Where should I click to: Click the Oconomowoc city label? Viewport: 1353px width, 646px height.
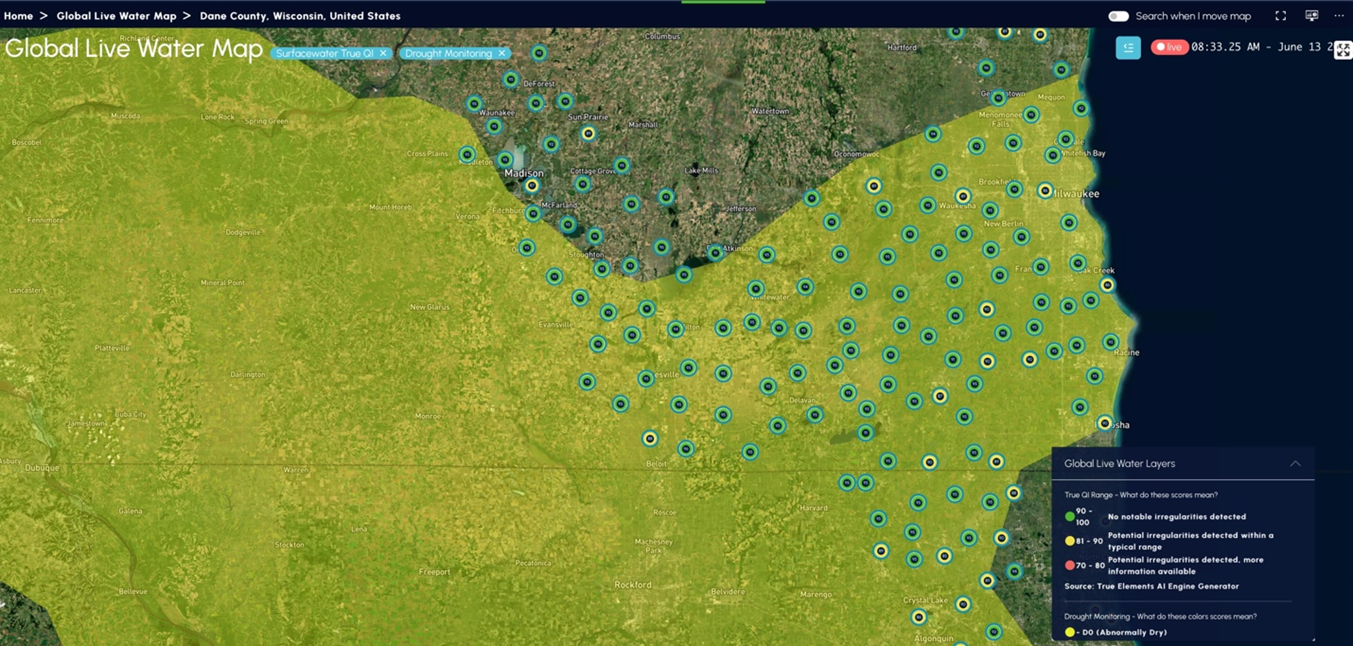pos(856,154)
